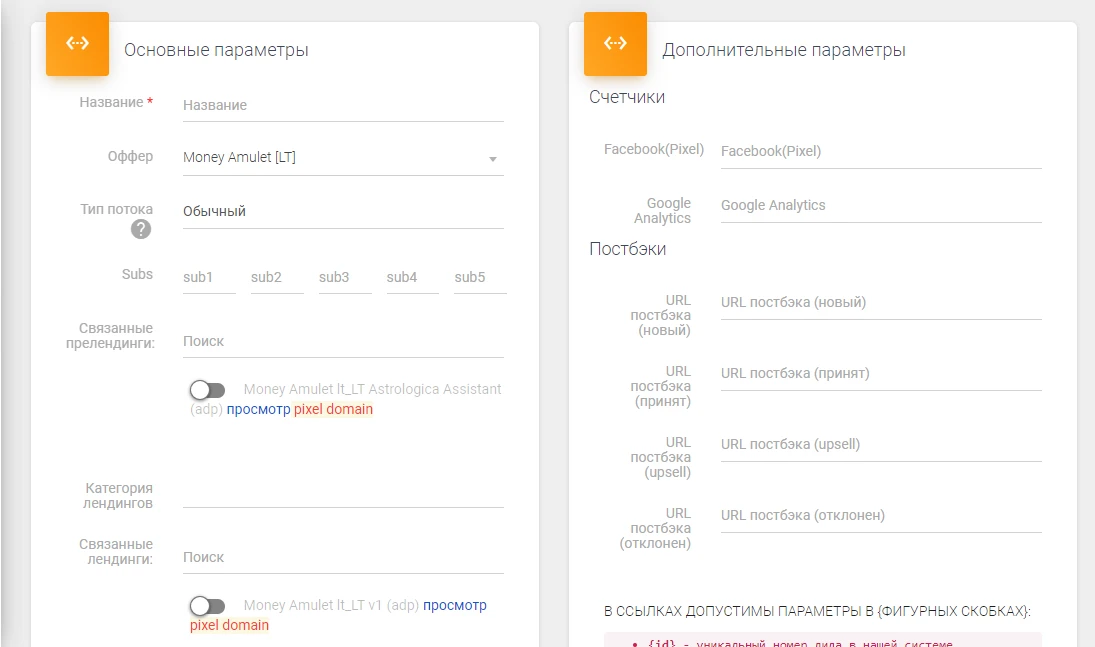Click the orange icon beside Дополнительные параметры
1095x647 pixels.
tap(615, 43)
